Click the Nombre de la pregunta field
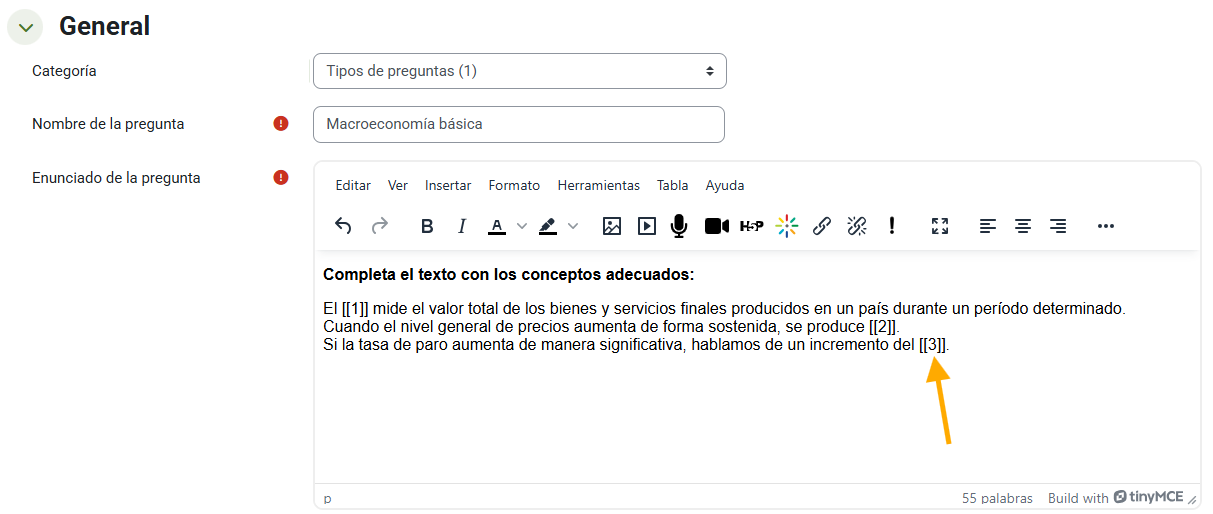1213x514 pixels. pos(518,124)
